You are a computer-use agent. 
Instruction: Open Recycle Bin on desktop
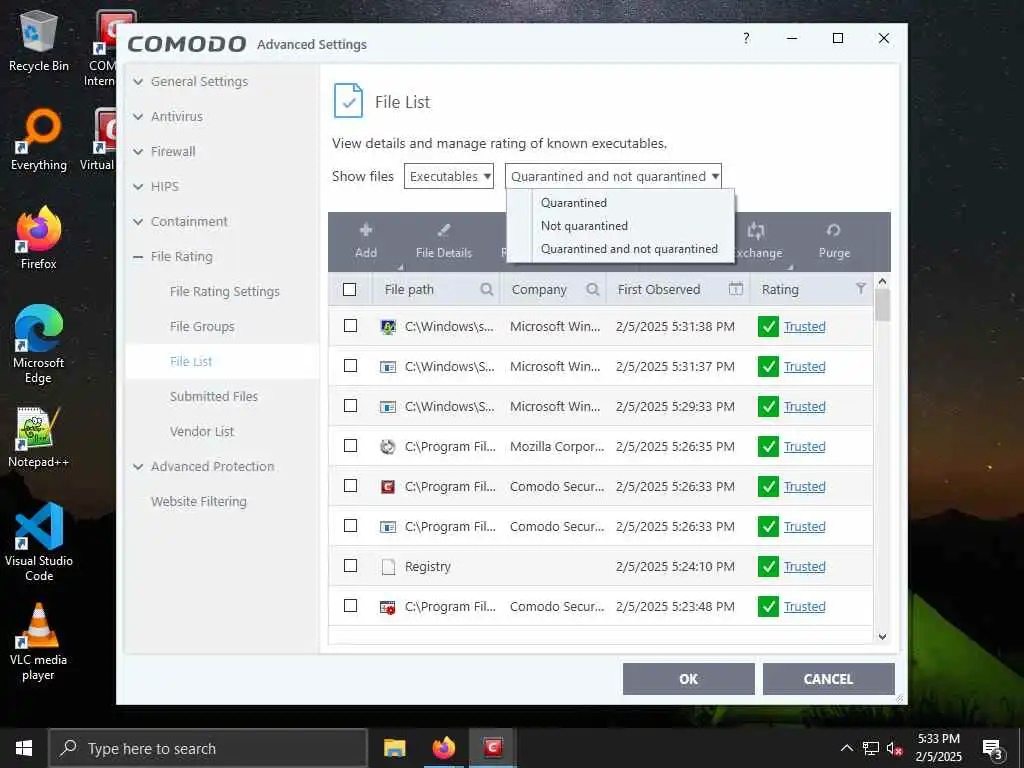coord(39,40)
